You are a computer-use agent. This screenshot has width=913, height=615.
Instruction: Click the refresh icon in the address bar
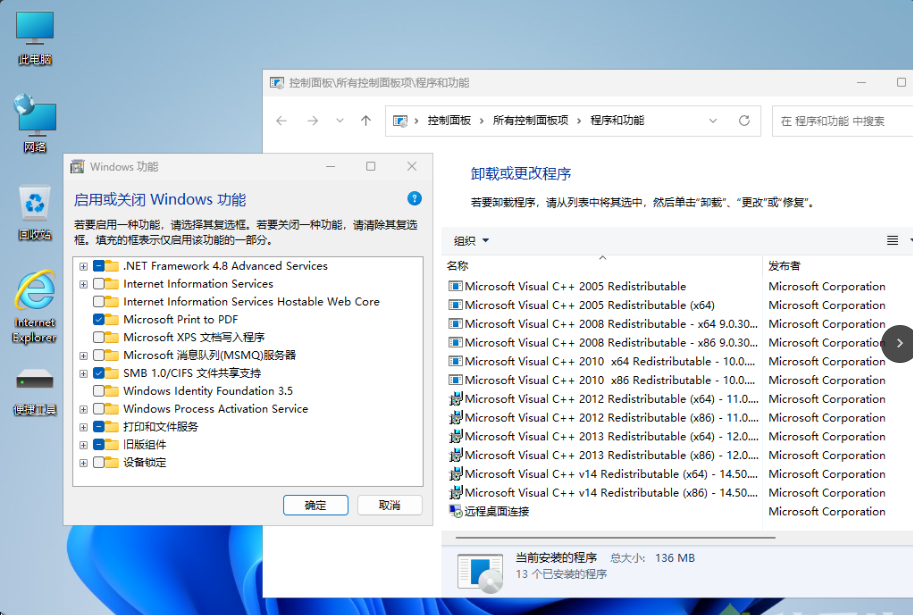click(x=744, y=119)
